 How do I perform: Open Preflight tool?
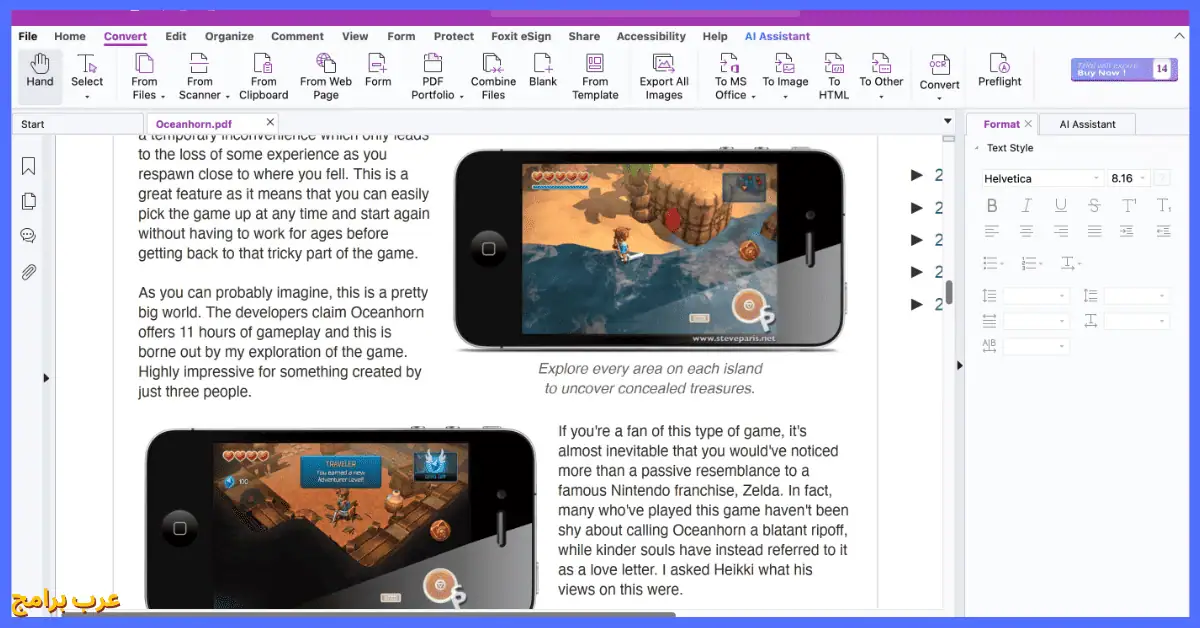point(999,70)
